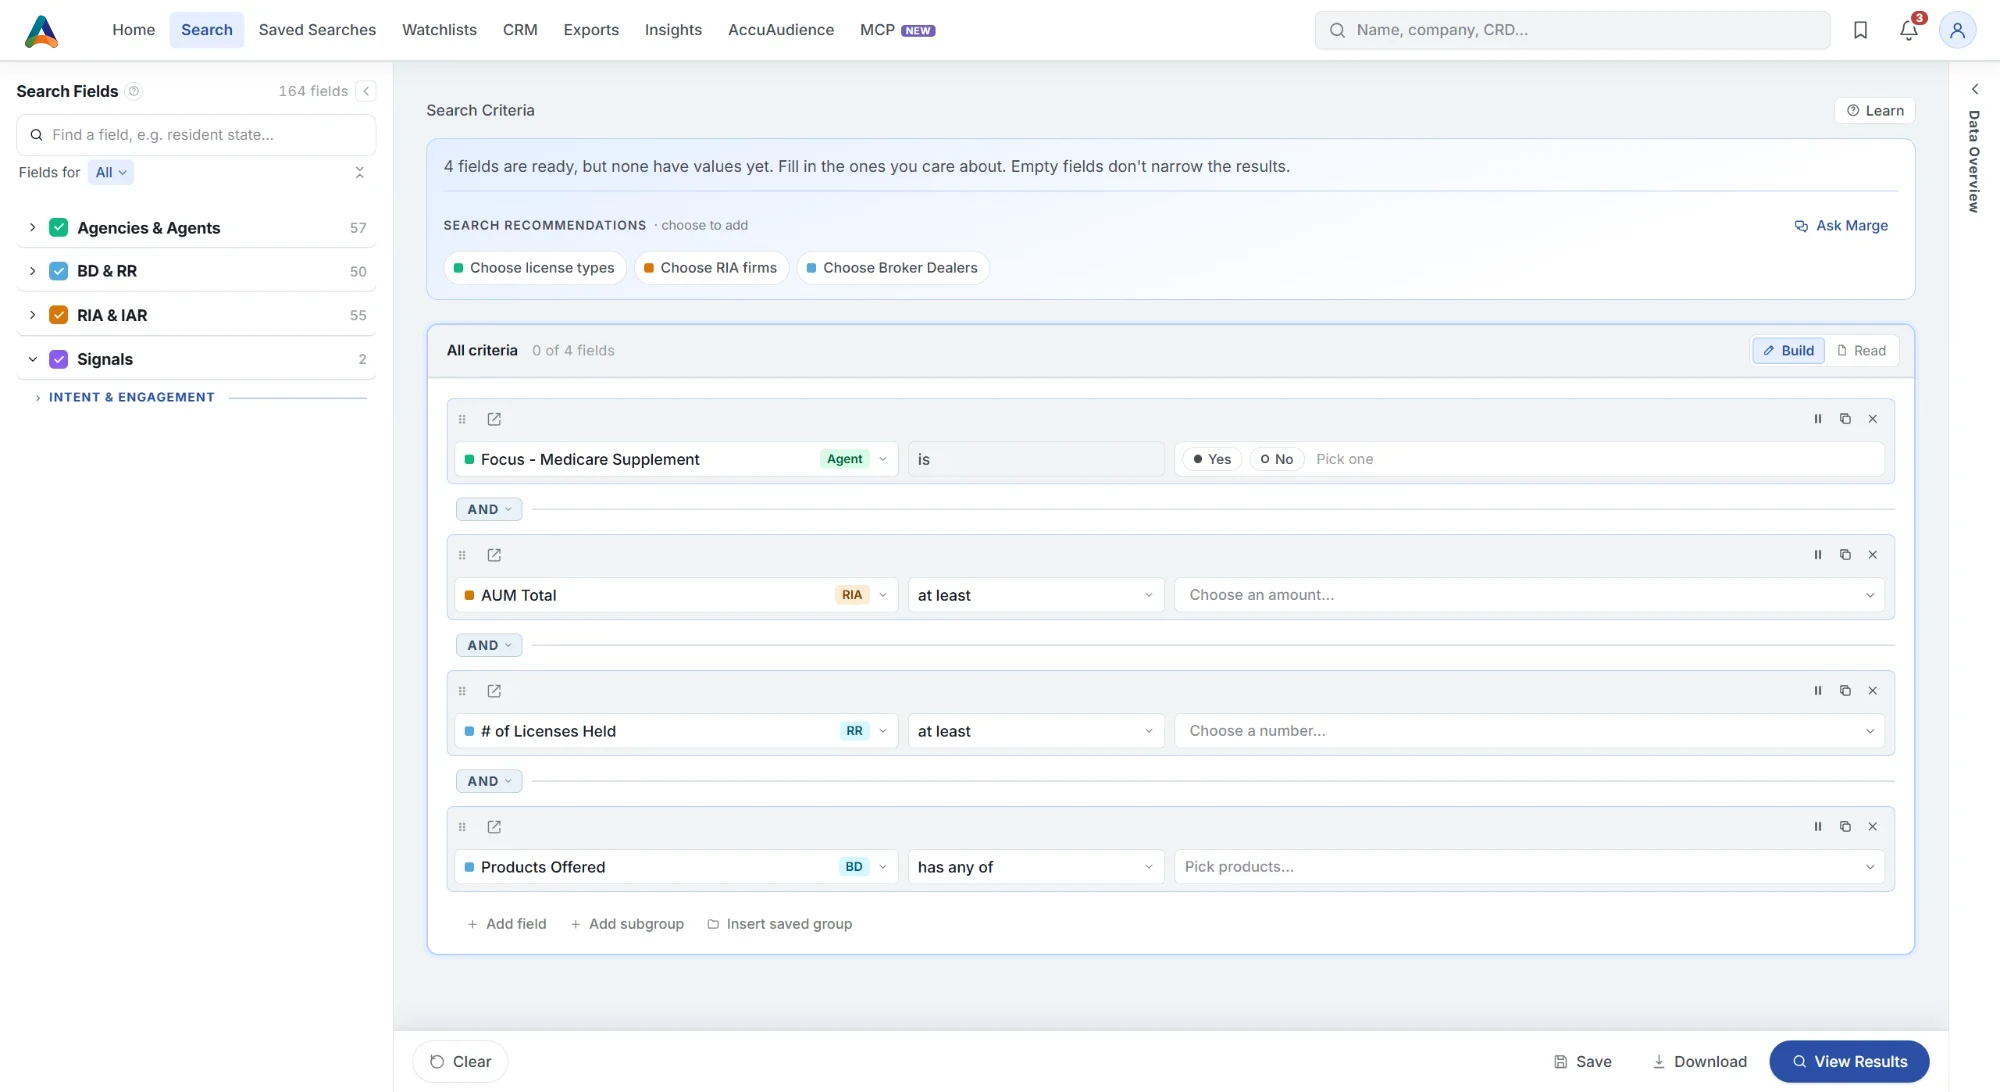This screenshot has width=2000, height=1092.
Task: Open the notifications bell
Action: (1909, 30)
